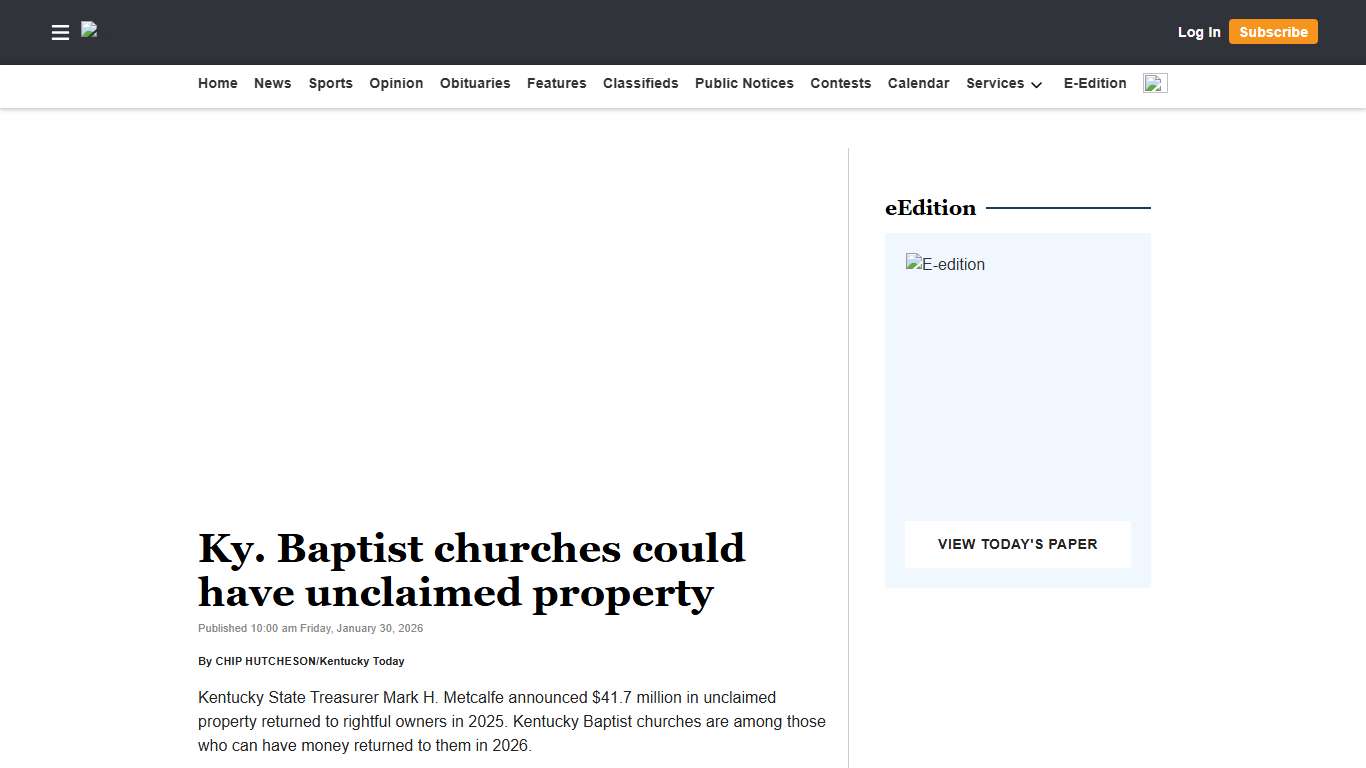Open the Opinion page
Screen dimensions: 1366x768
(x=396, y=83)
